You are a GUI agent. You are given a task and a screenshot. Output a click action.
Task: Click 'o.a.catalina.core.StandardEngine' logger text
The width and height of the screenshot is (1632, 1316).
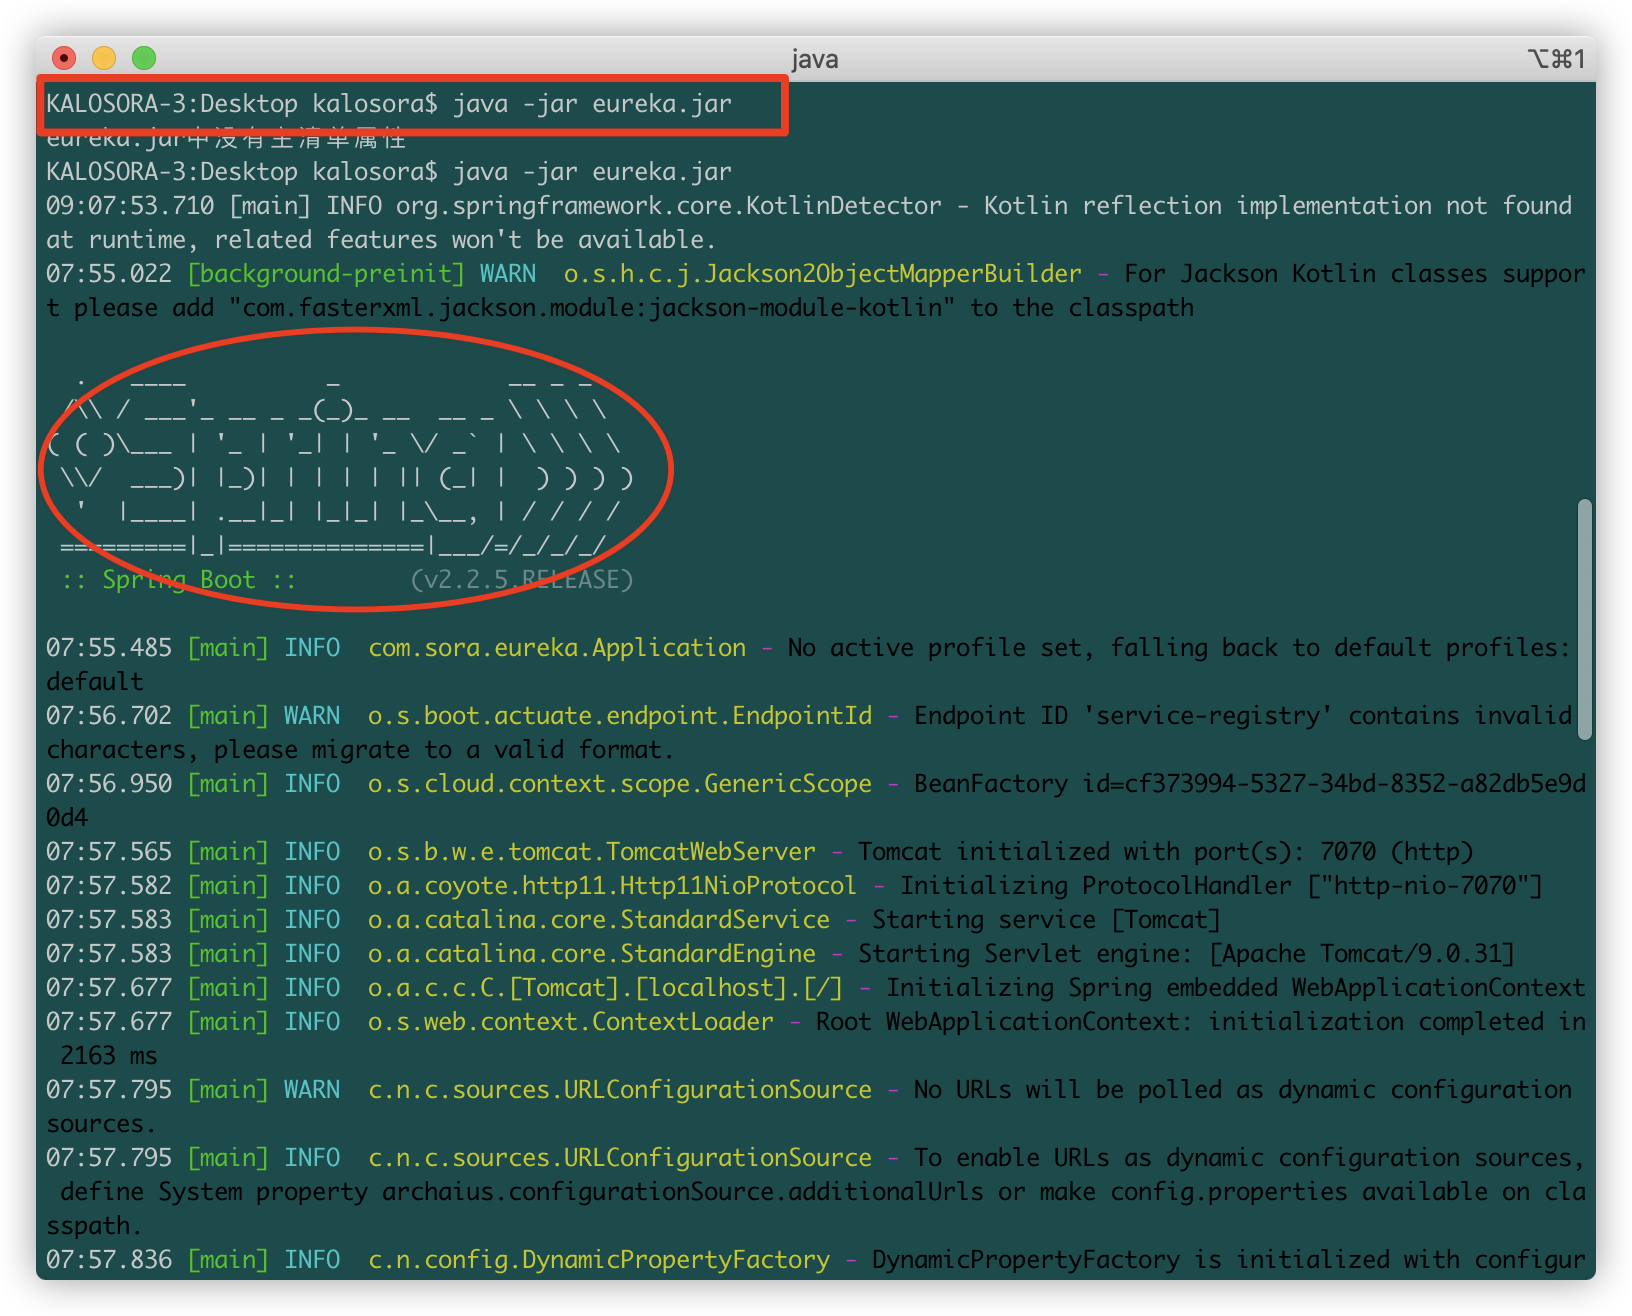(x=591, y=954)
